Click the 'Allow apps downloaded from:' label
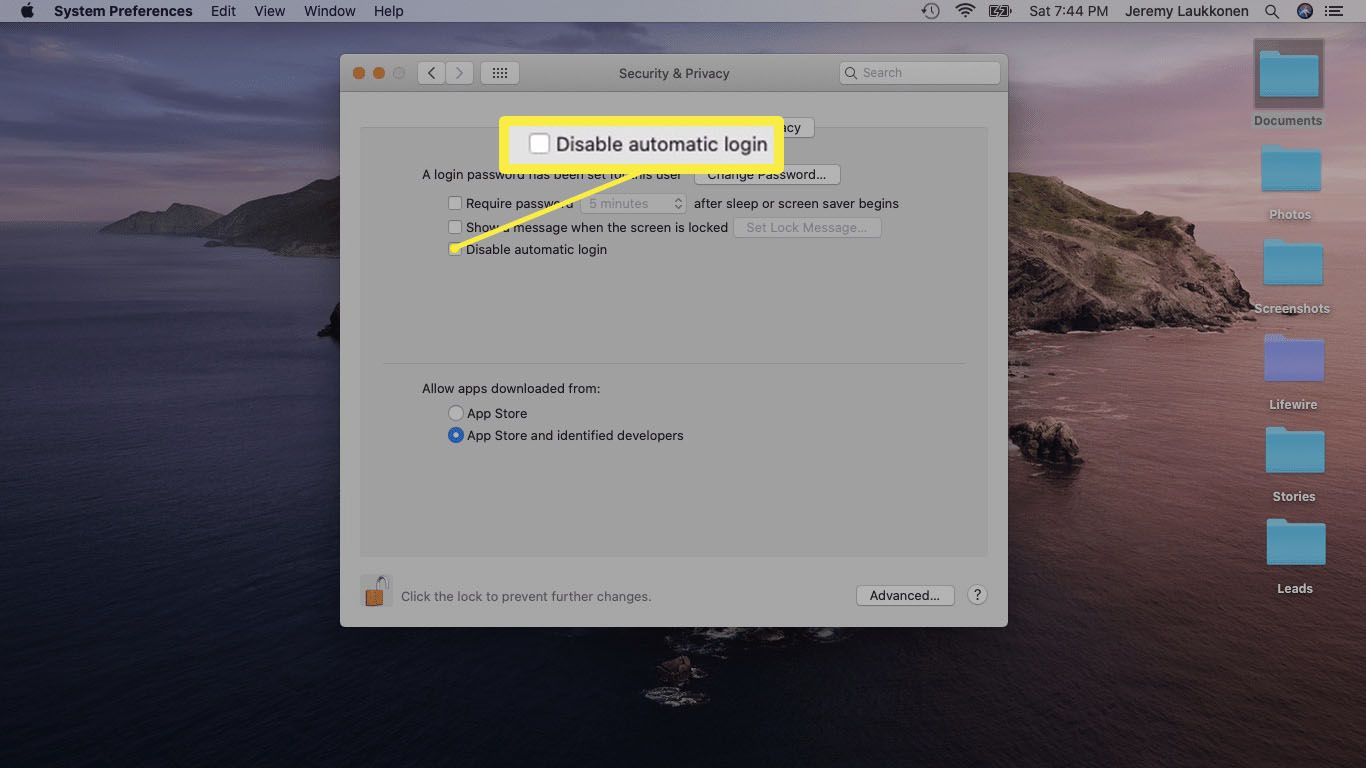The height and width of the screenshot is (768, 1366). (511, 388)
